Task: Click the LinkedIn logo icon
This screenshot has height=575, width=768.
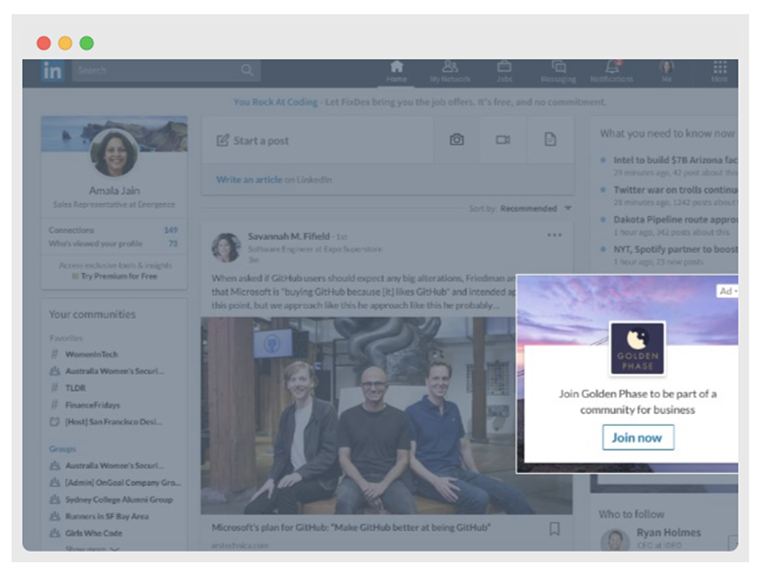Action: [x=52, y=70]
